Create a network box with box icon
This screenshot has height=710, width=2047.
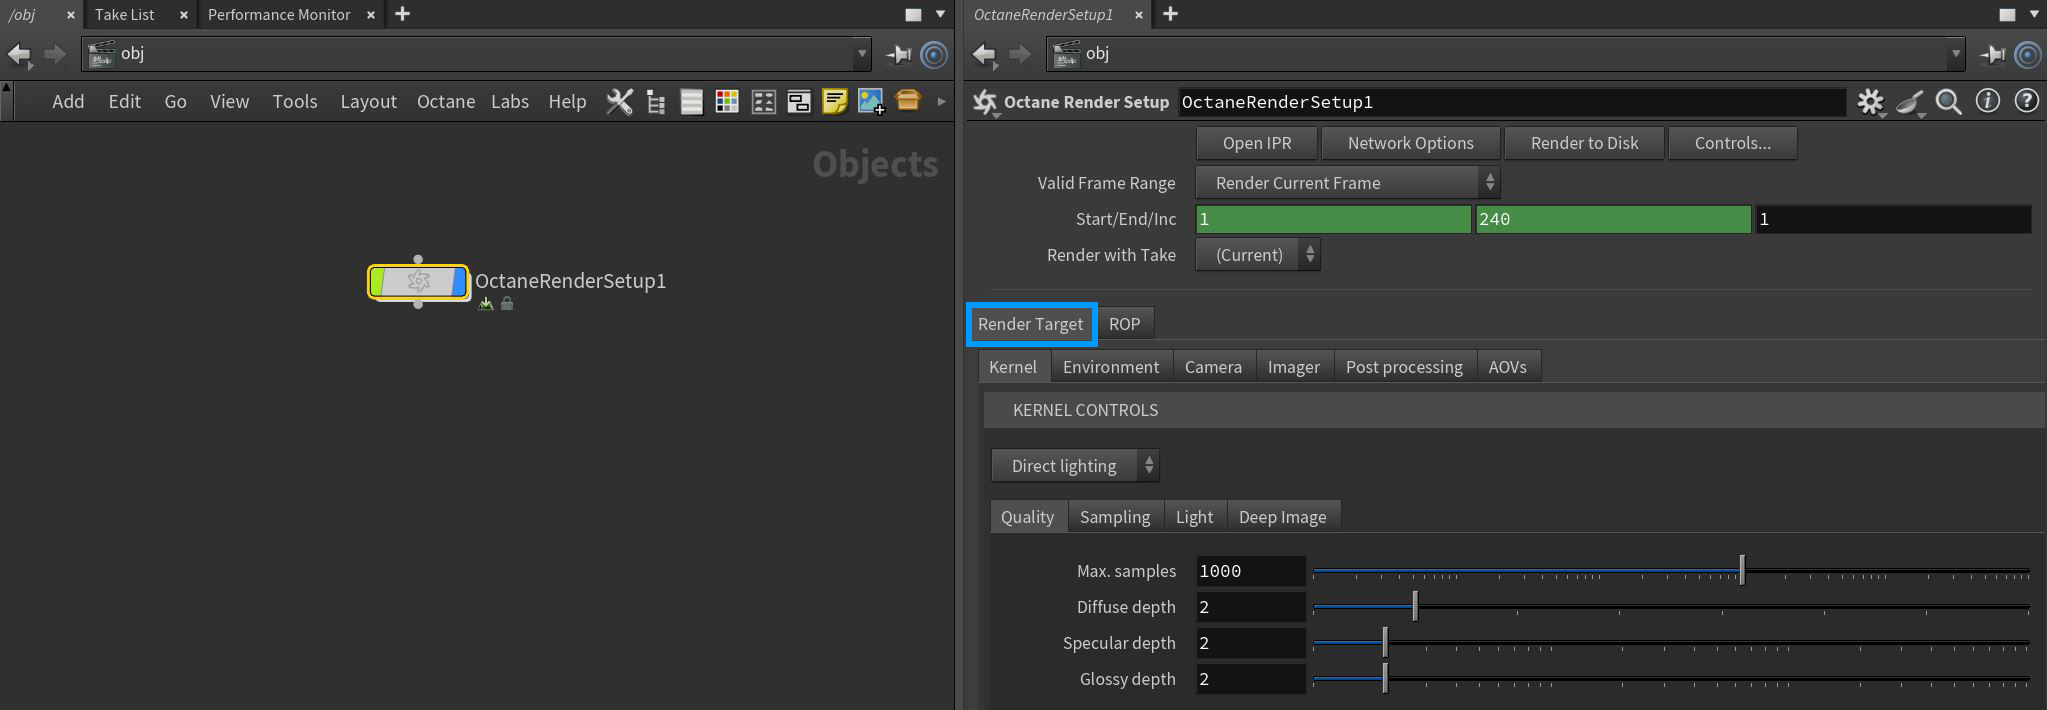tap(908, 101)
